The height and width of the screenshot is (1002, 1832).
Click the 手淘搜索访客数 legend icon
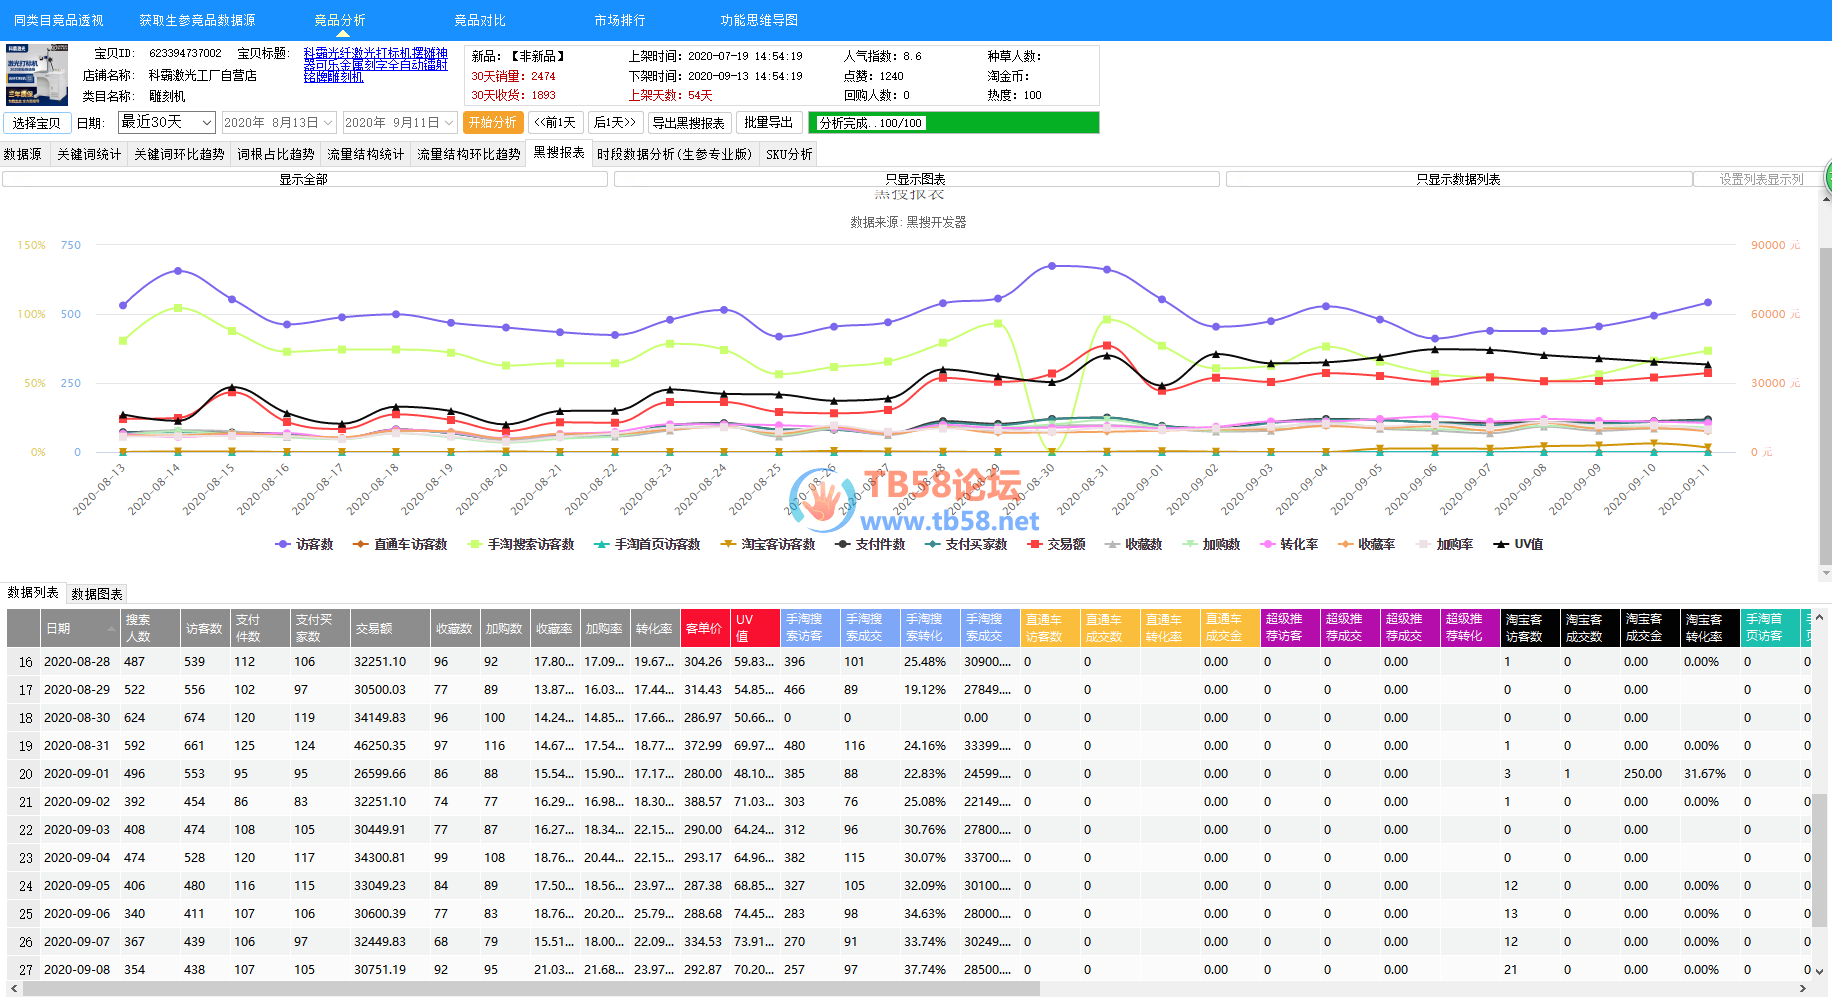click(x=475, y=545)
